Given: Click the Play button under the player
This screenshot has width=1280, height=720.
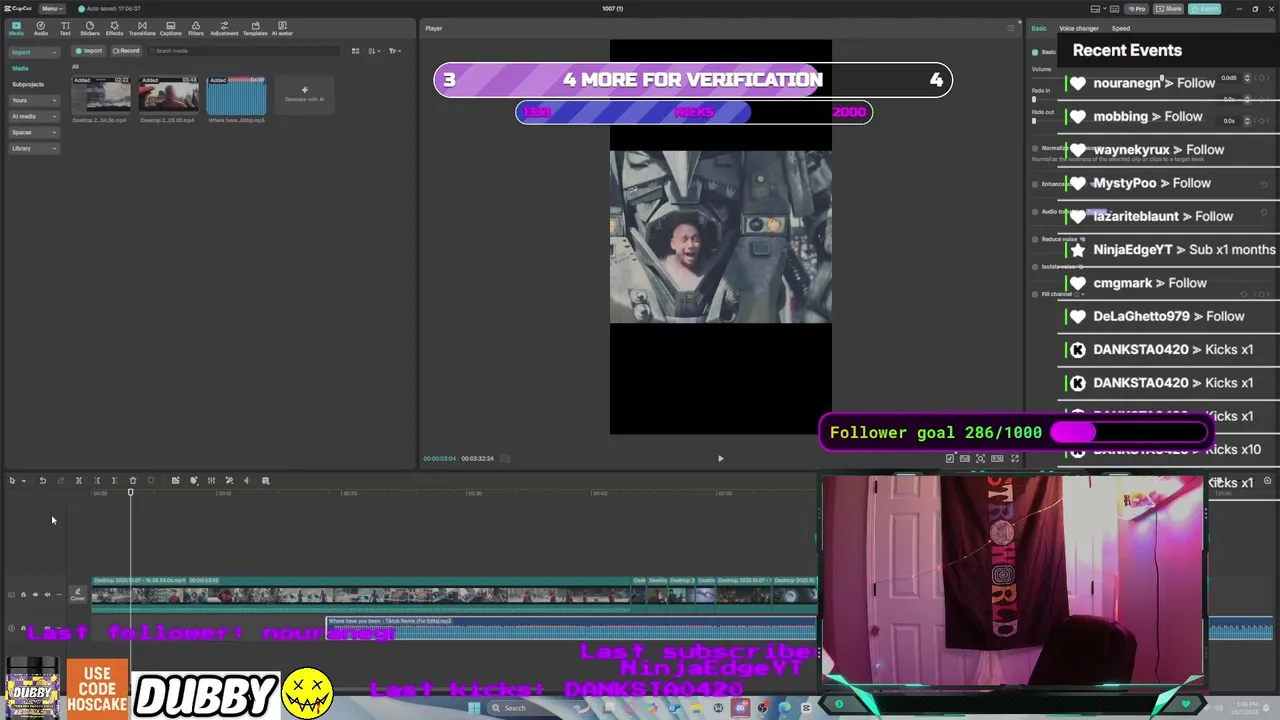Looking at the screenshot, I should tap(720, 459).
